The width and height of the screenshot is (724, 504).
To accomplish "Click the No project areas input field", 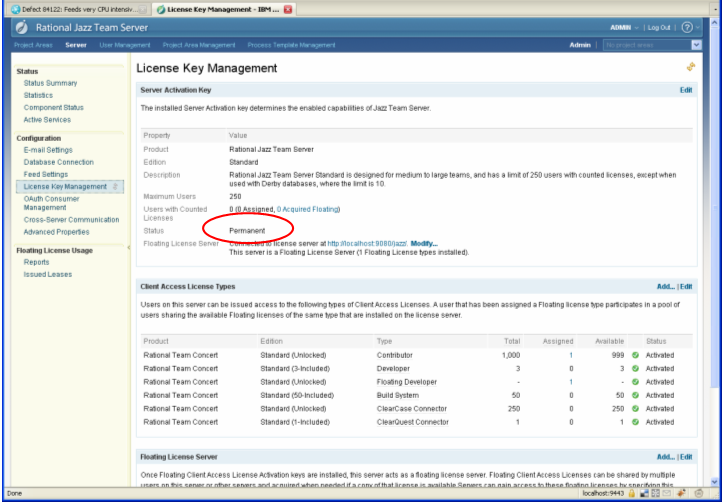I will pyautogui.click(x=647, y=45).
